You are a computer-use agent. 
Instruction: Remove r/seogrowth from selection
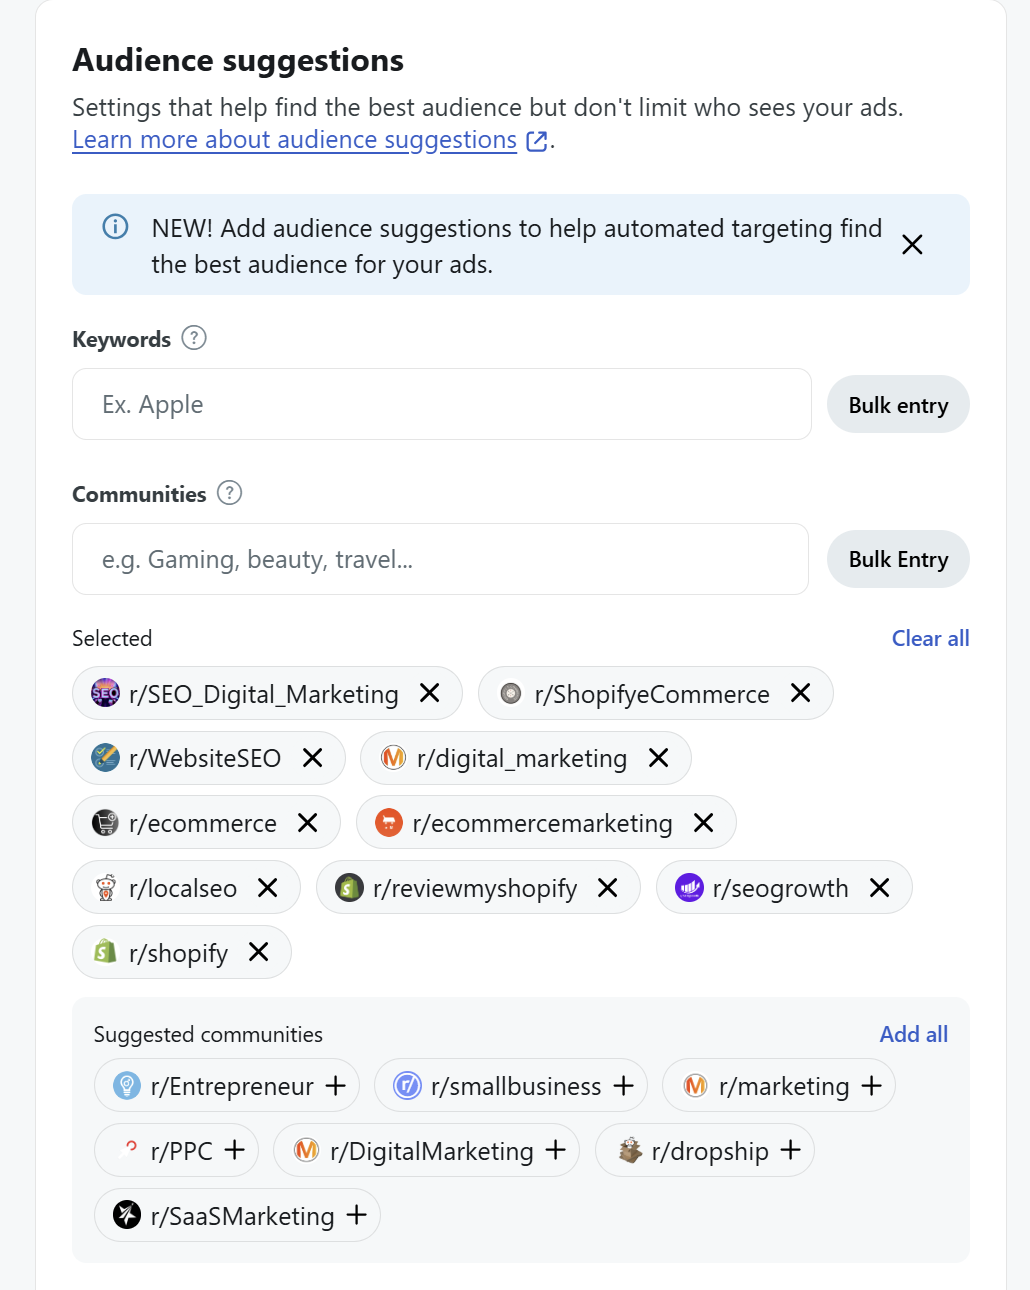pyautogui.click(x=880, y=887)
